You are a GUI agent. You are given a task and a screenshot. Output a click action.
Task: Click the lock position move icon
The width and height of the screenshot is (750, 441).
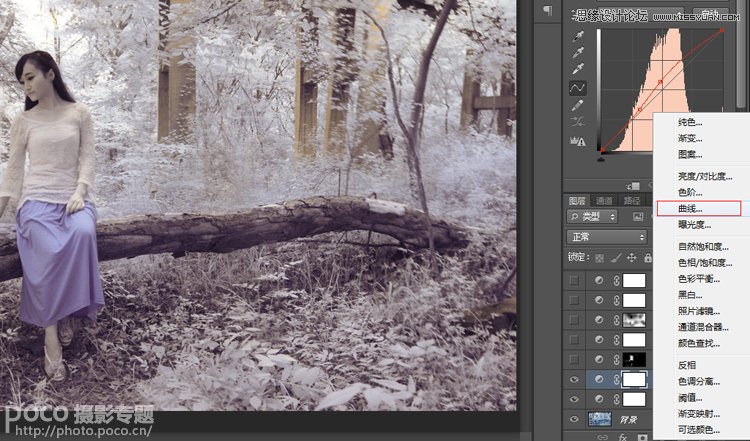tap(631, 259)
